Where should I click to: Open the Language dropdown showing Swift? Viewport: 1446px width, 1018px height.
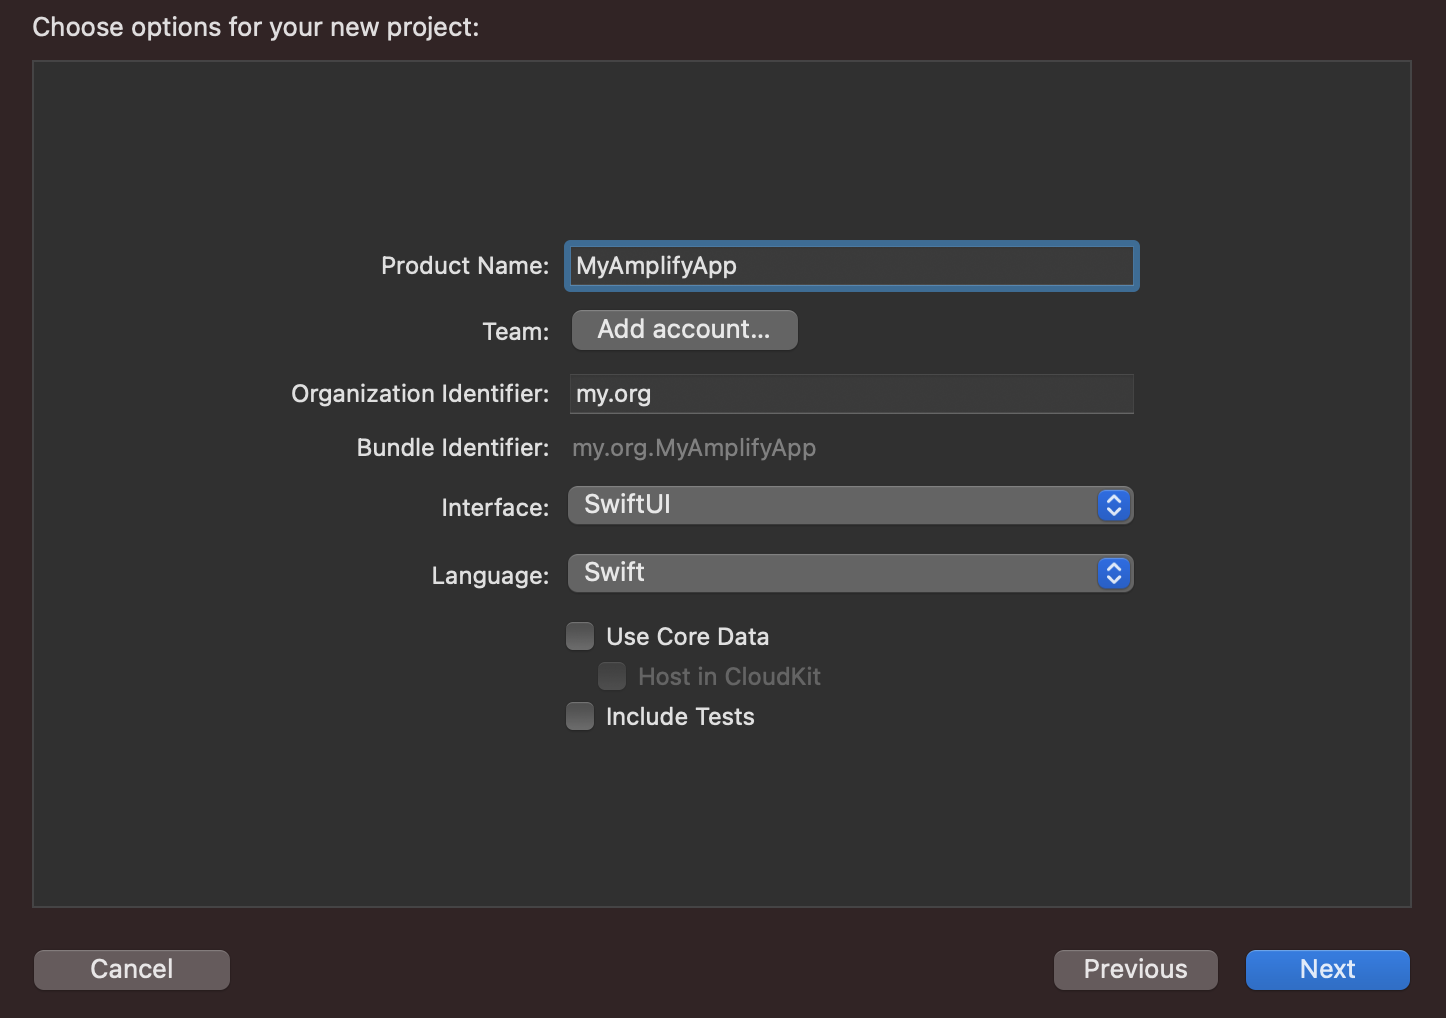pos(850,573)
